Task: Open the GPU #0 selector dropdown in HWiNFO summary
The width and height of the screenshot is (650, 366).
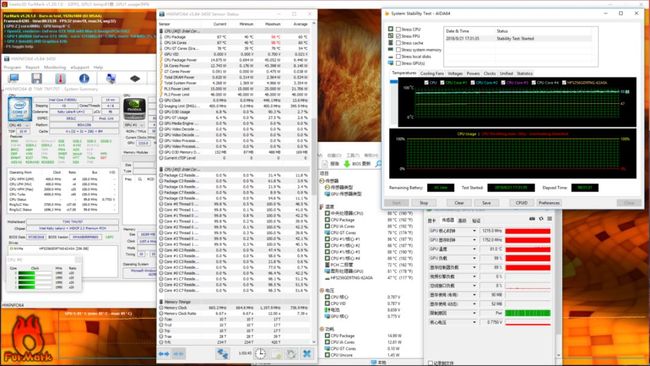Action: click(x=134, y=125)
